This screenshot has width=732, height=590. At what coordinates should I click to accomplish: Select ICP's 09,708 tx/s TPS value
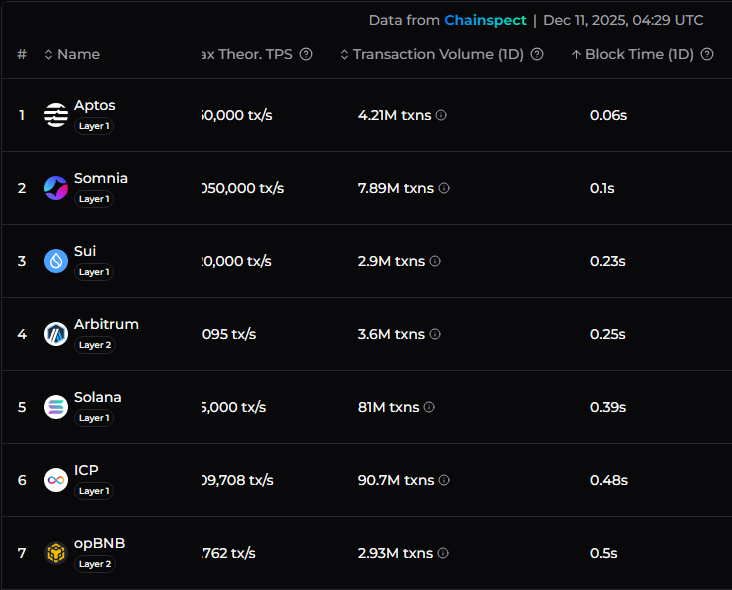[238, 480]
